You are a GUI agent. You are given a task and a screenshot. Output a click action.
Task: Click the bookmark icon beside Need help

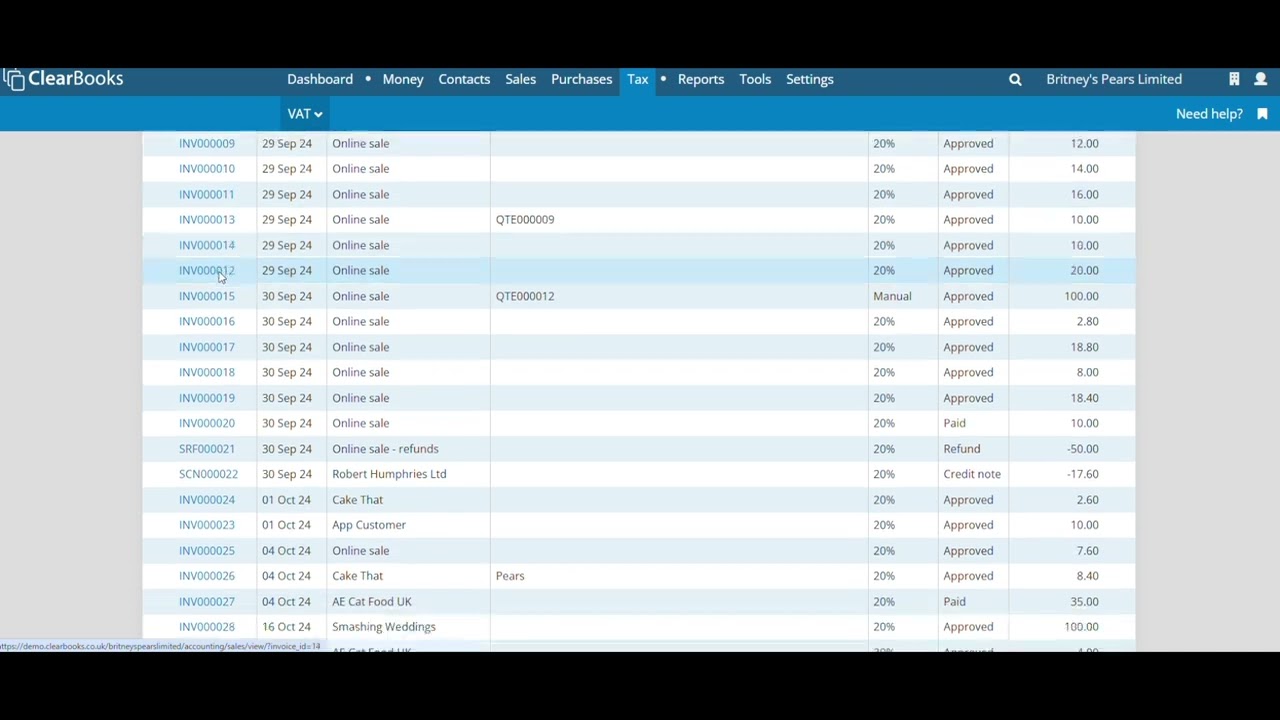[1262, 114]
